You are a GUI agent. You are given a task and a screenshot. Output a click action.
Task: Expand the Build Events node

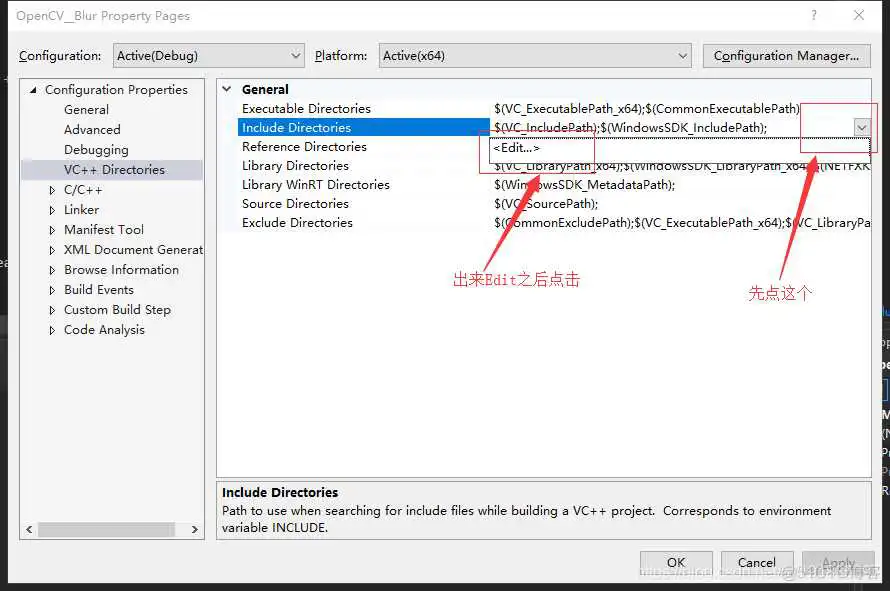[x=52, y=290]
